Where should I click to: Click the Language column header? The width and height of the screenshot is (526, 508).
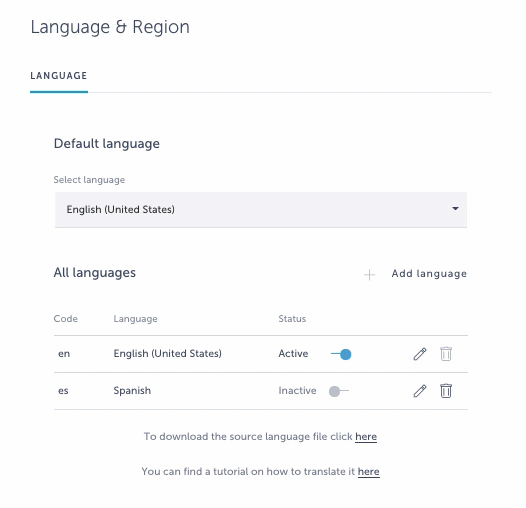point(135,319)
